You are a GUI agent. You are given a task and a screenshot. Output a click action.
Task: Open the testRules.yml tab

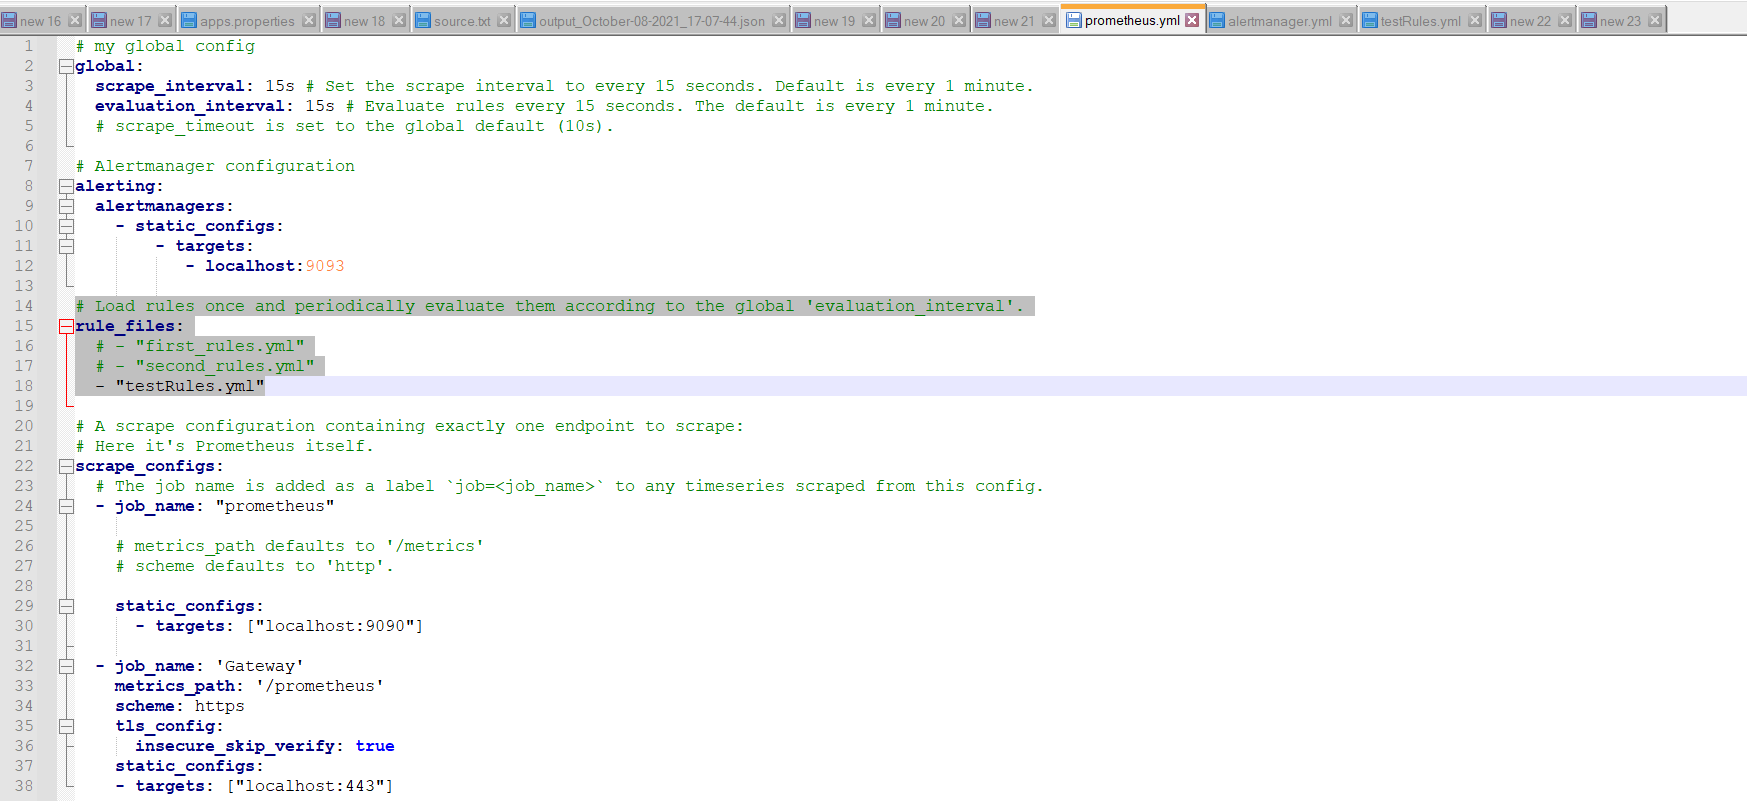(1420, 21)
